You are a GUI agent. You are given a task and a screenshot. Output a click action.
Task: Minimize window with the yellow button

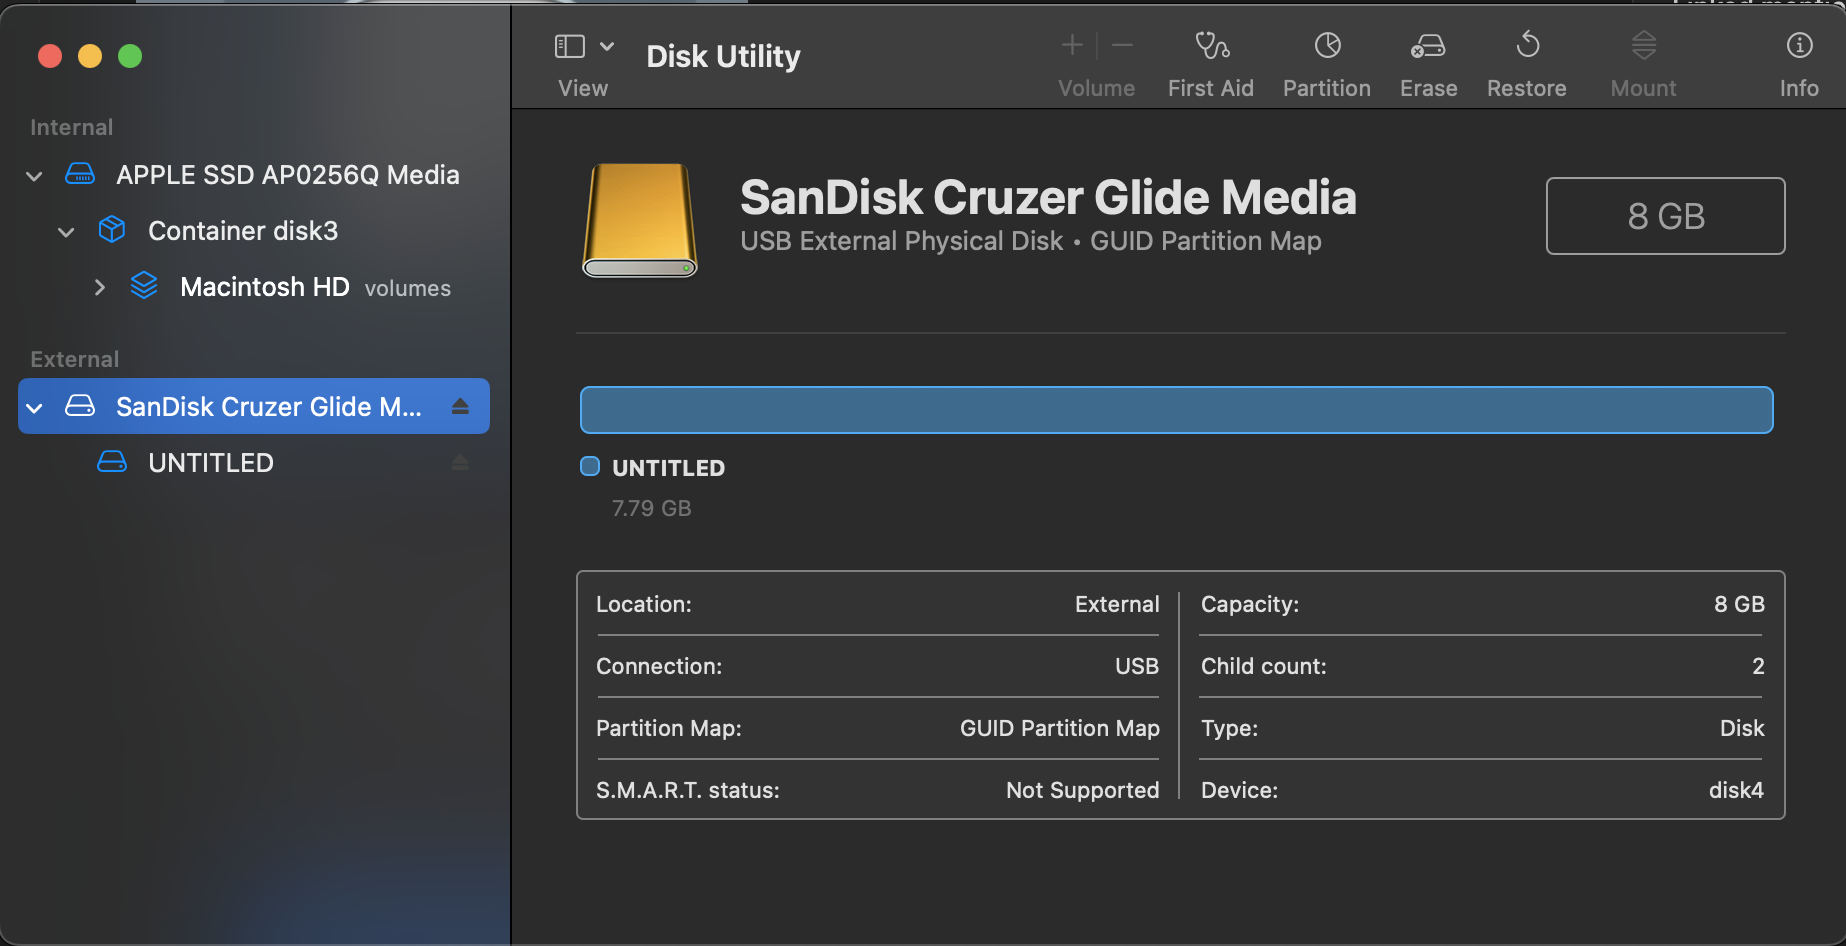point(90,56)
